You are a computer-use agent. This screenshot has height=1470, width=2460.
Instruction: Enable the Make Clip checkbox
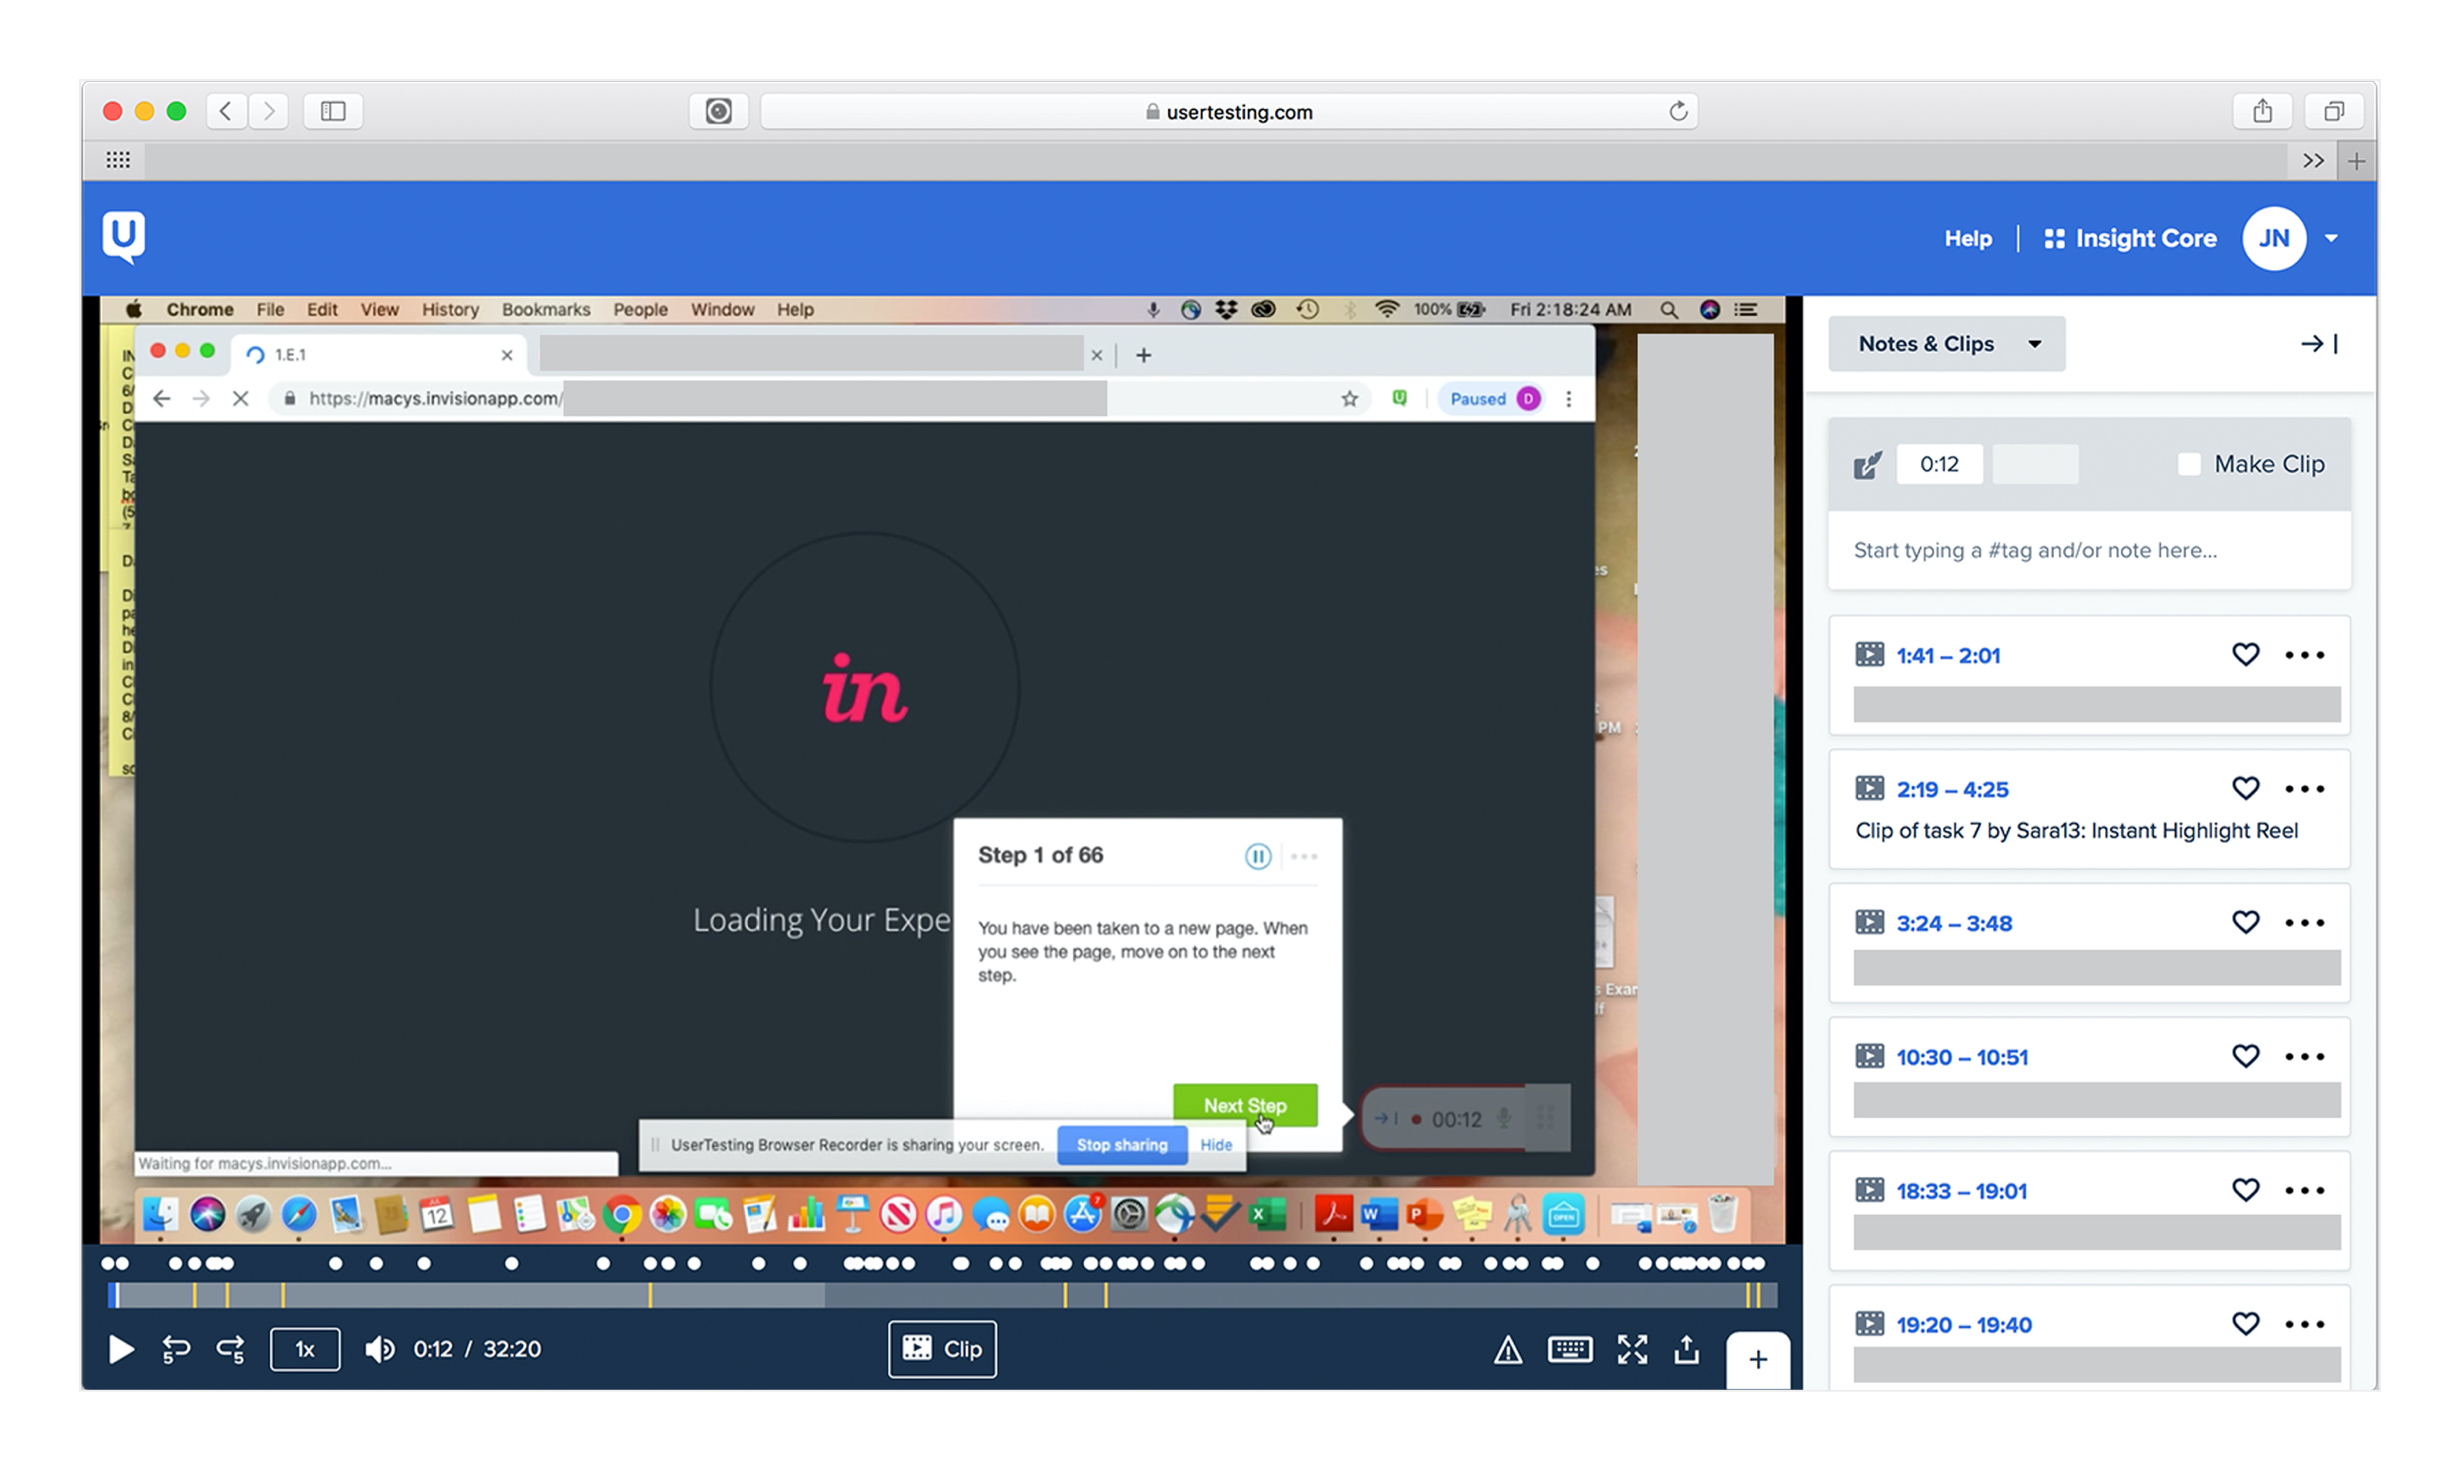[2188, 464]
